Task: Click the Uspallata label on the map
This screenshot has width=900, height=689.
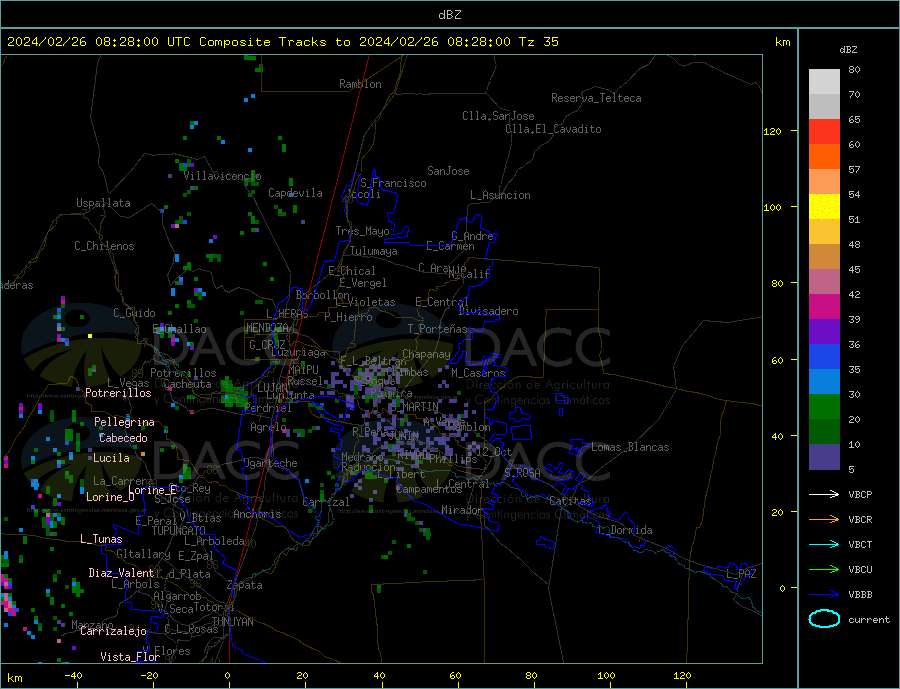Action: 103,203
